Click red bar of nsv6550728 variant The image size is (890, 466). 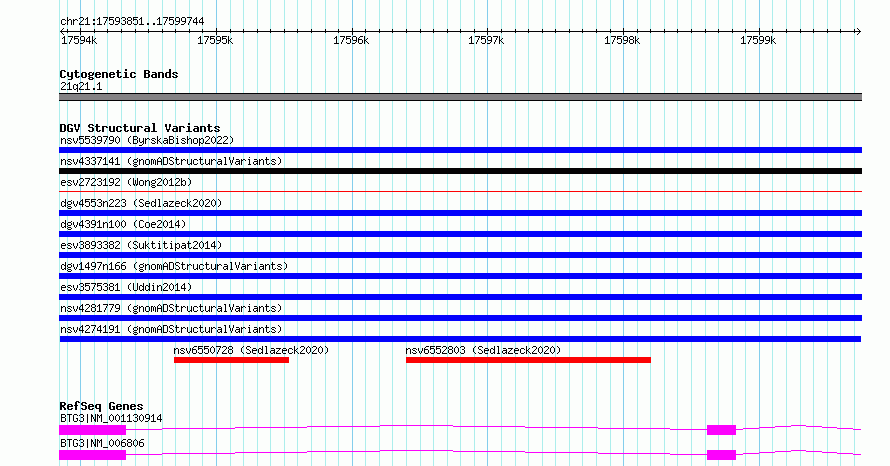(232, 360)
